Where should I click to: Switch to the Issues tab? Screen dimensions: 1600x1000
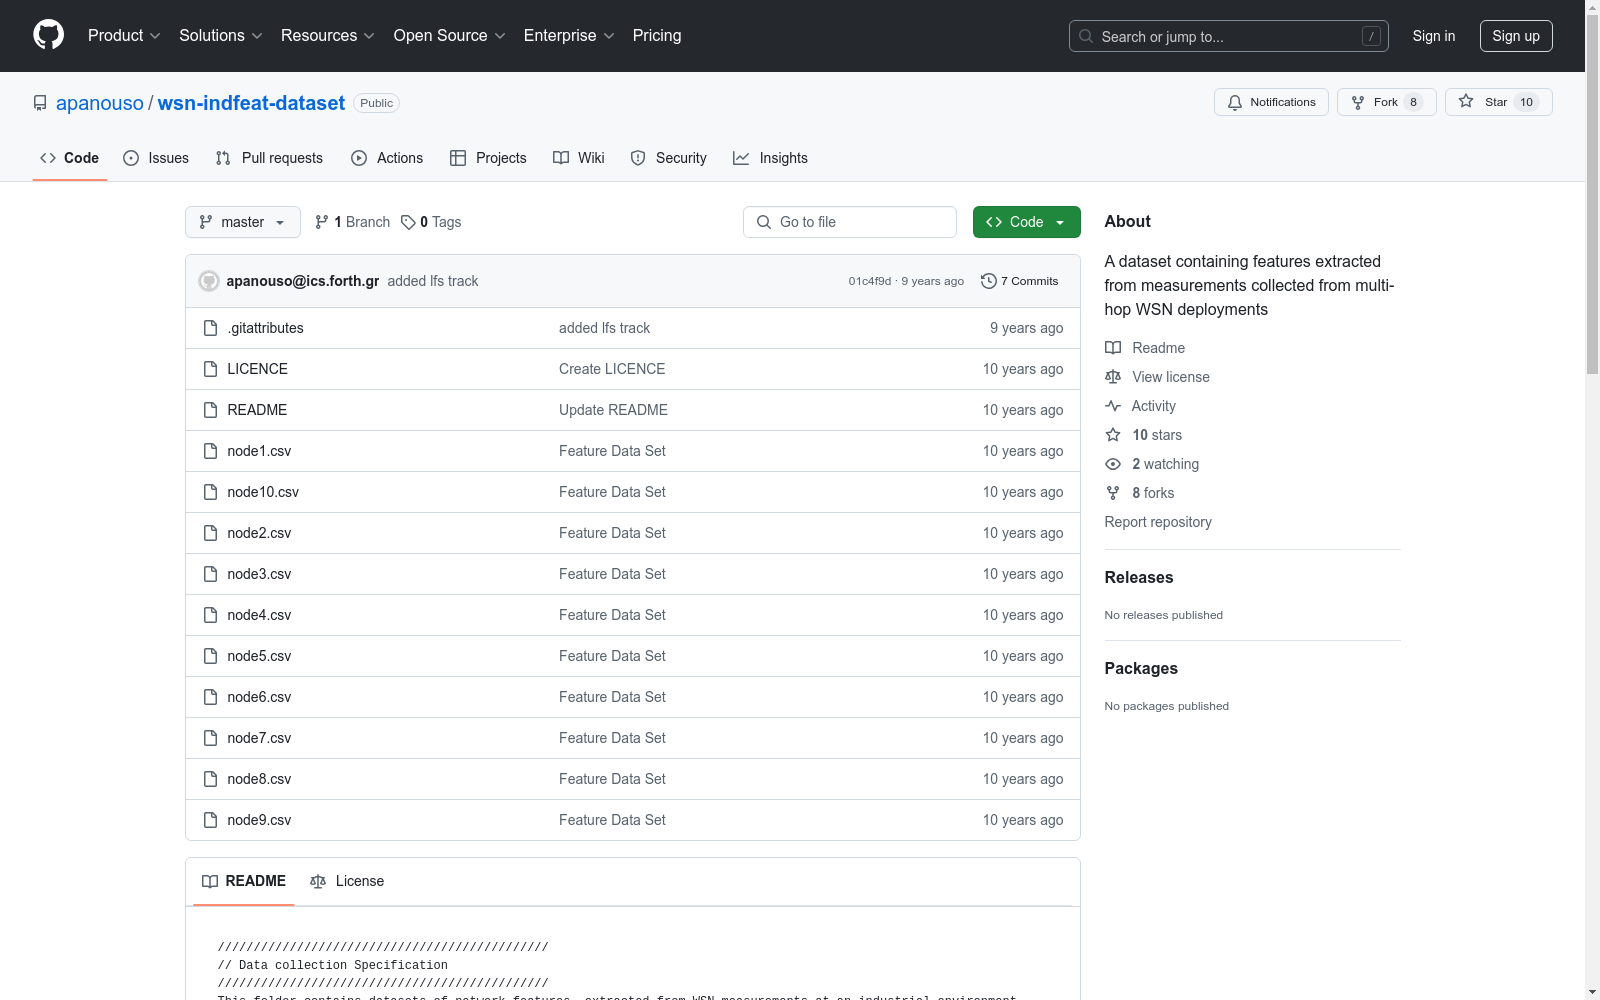[156, 158]
